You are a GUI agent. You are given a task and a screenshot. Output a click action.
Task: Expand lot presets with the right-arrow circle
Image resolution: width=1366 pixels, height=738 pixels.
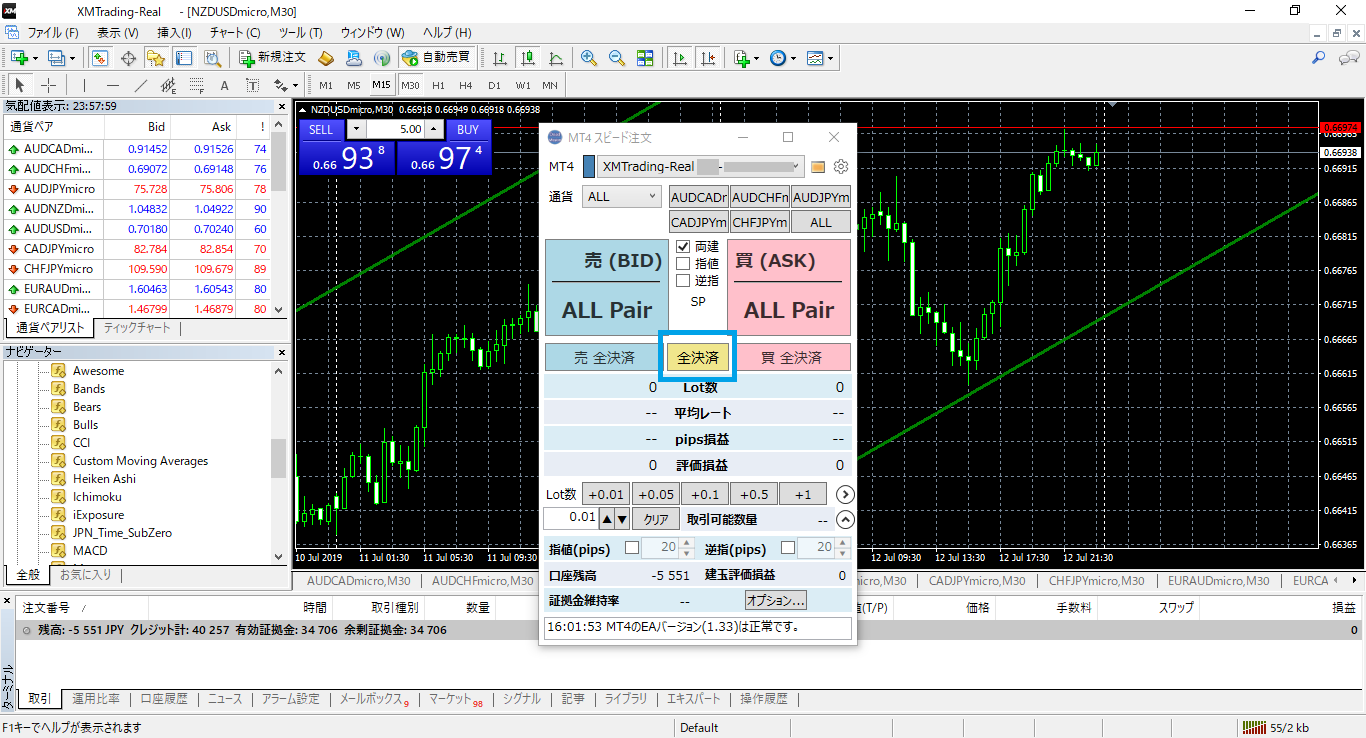845,494
